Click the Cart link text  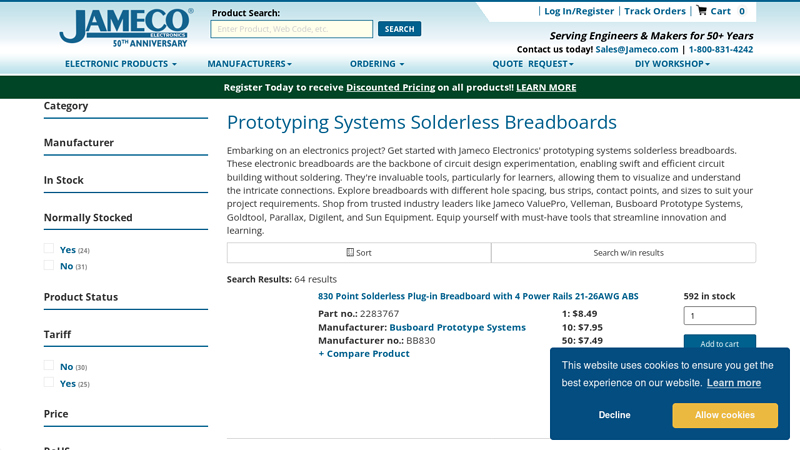(x=720, y=11)
